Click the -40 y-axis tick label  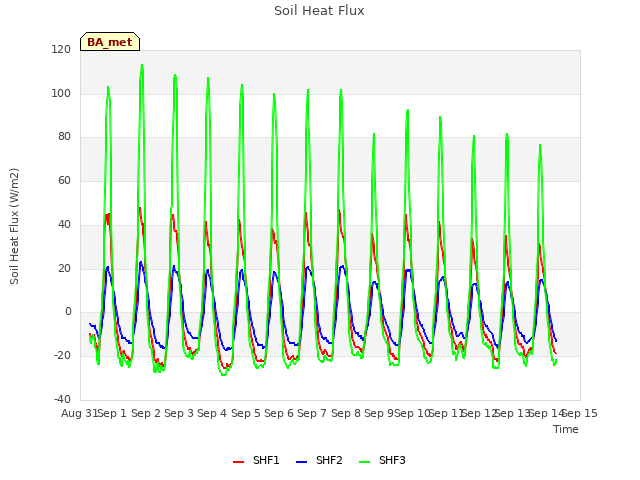click(62, 399)
